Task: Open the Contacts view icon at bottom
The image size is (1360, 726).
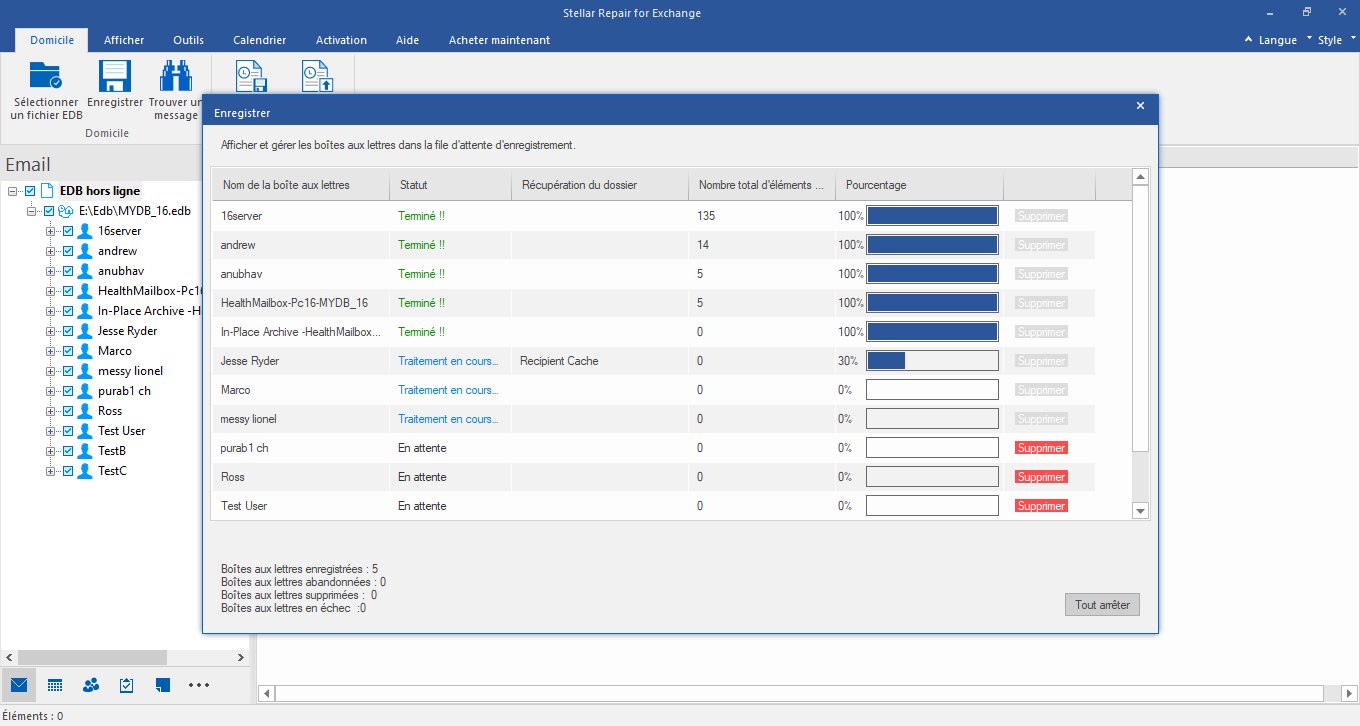Action: pyautogui.click(x=91, y=685)
